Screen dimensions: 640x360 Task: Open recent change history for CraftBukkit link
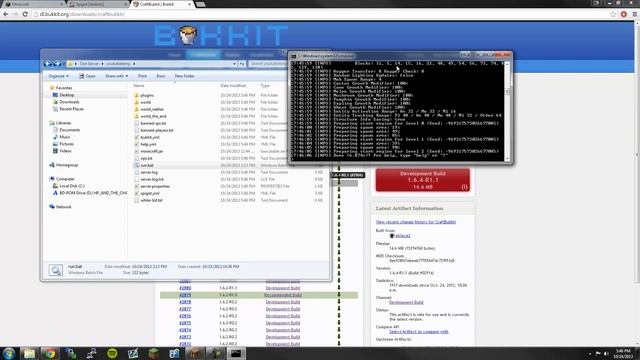click(x=416, y=222)
